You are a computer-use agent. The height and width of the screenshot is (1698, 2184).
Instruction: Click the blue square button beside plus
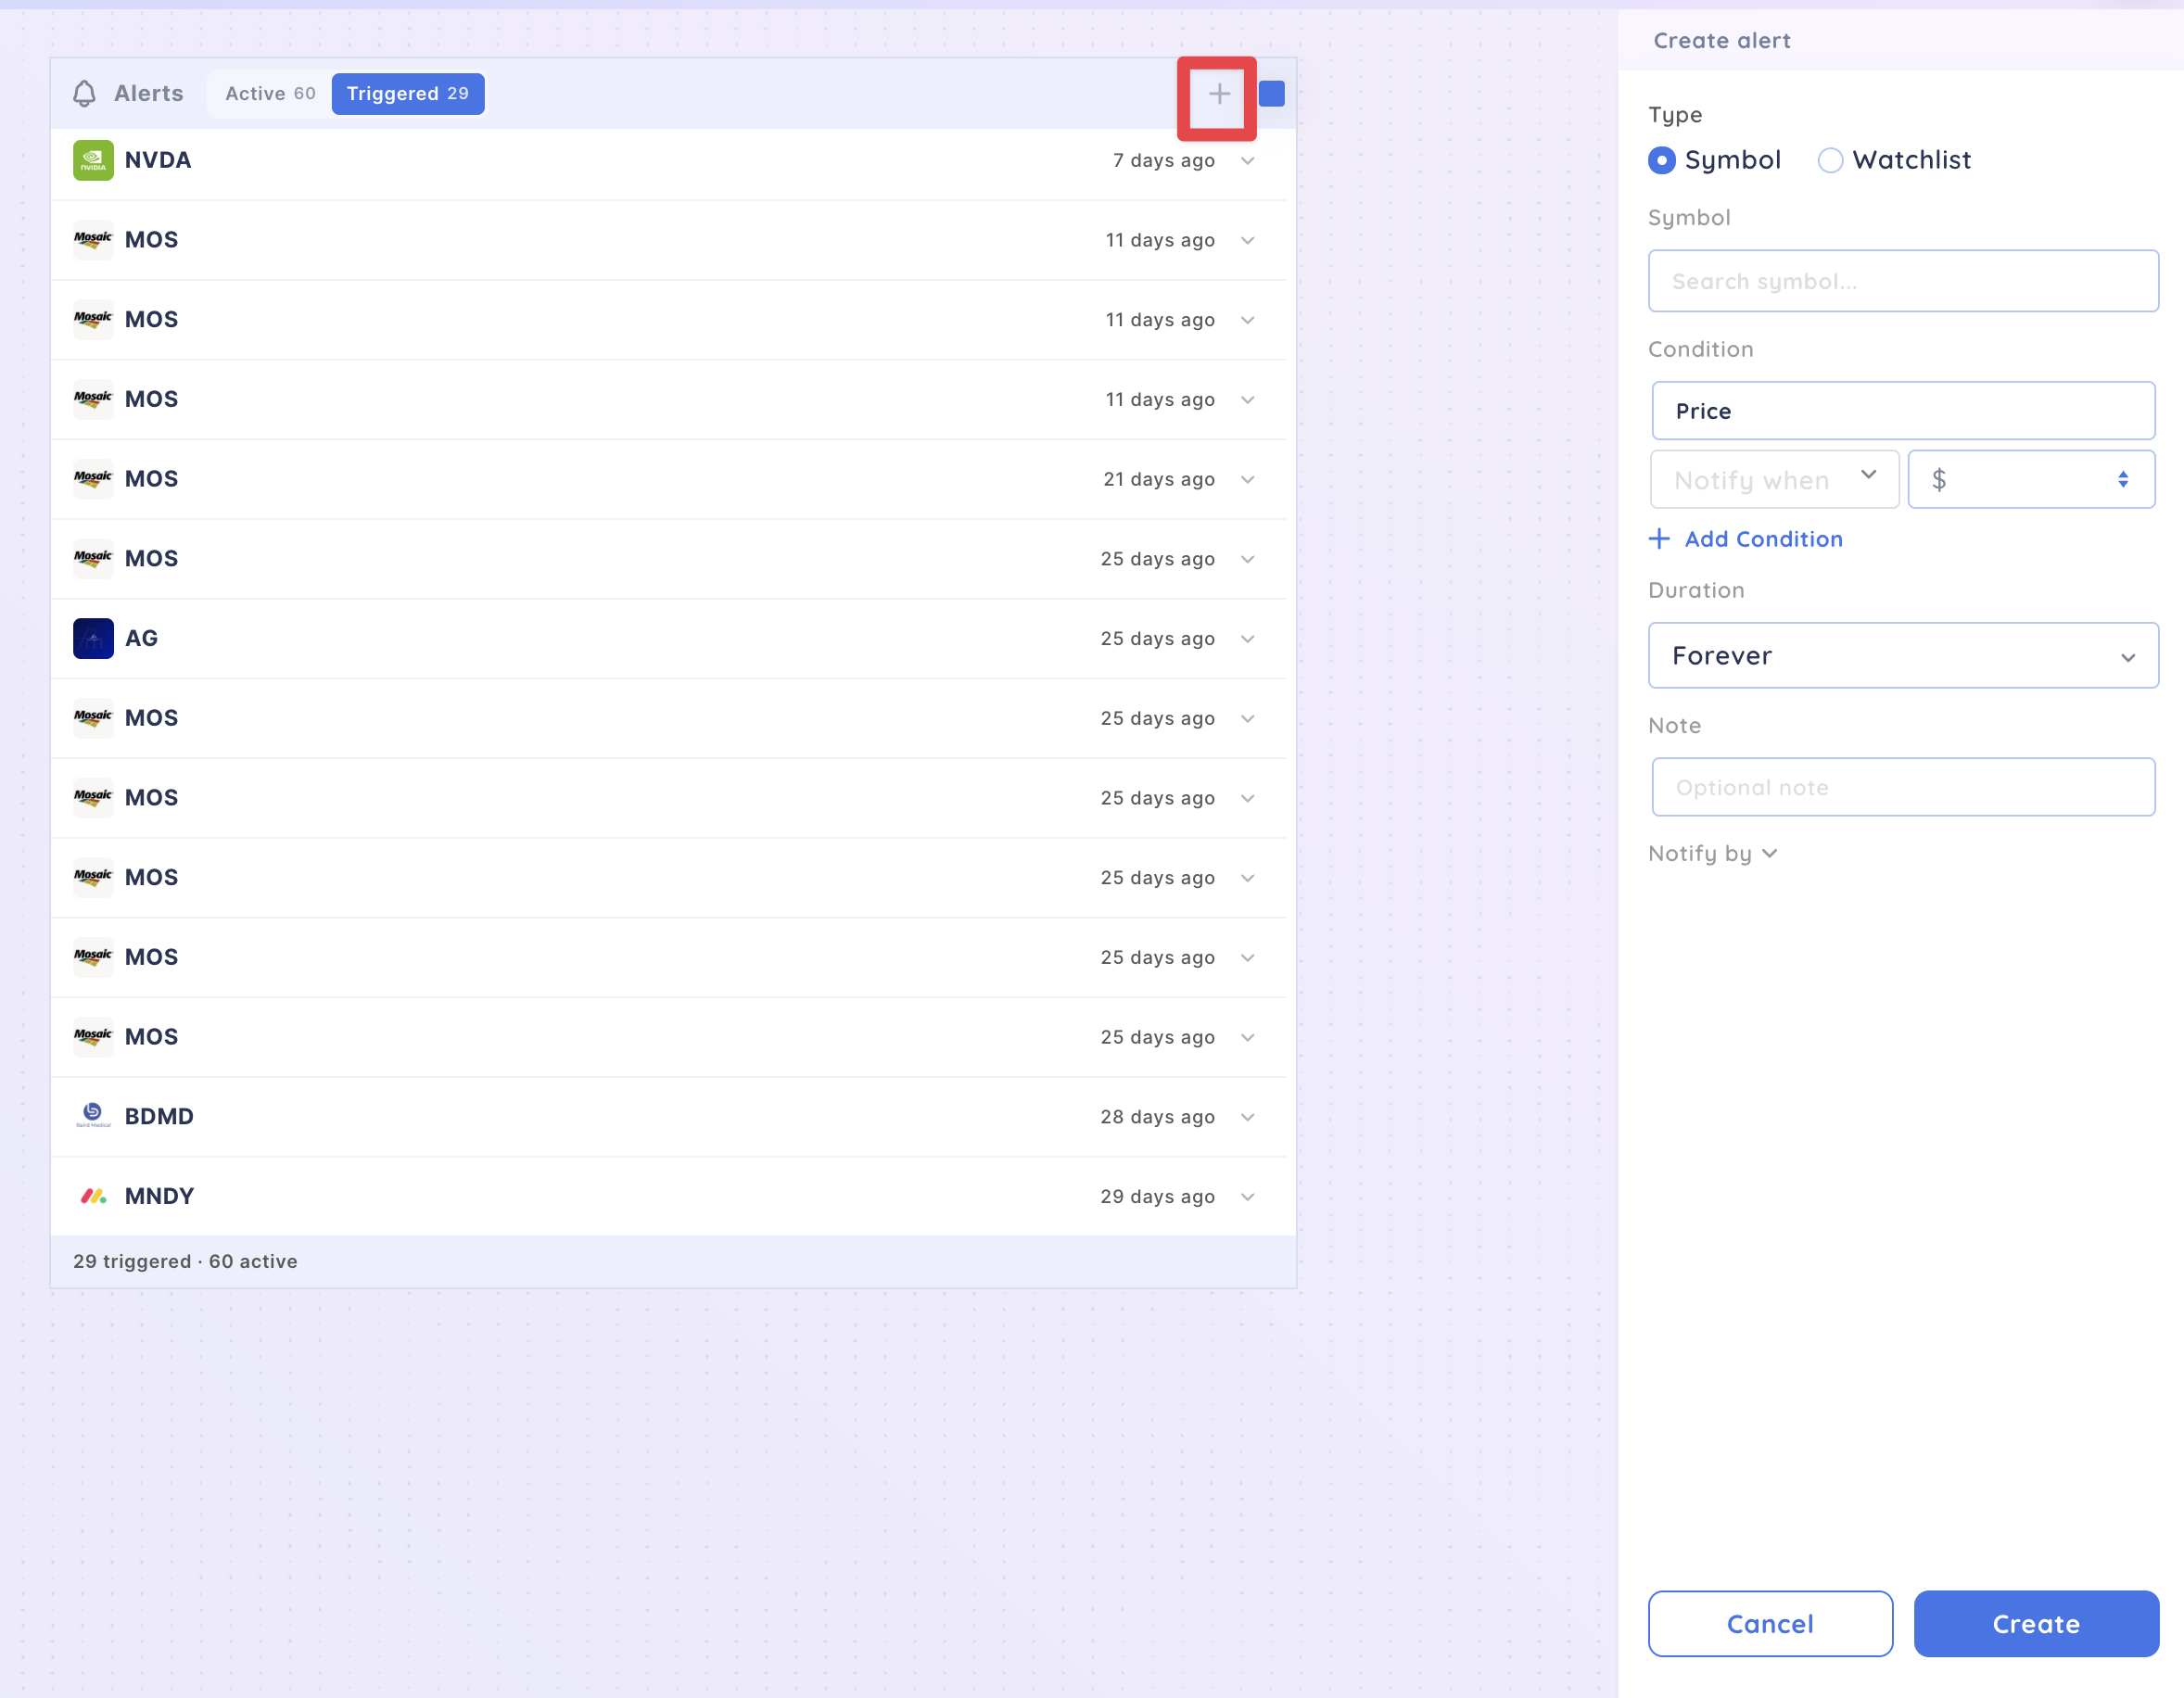1271,94
